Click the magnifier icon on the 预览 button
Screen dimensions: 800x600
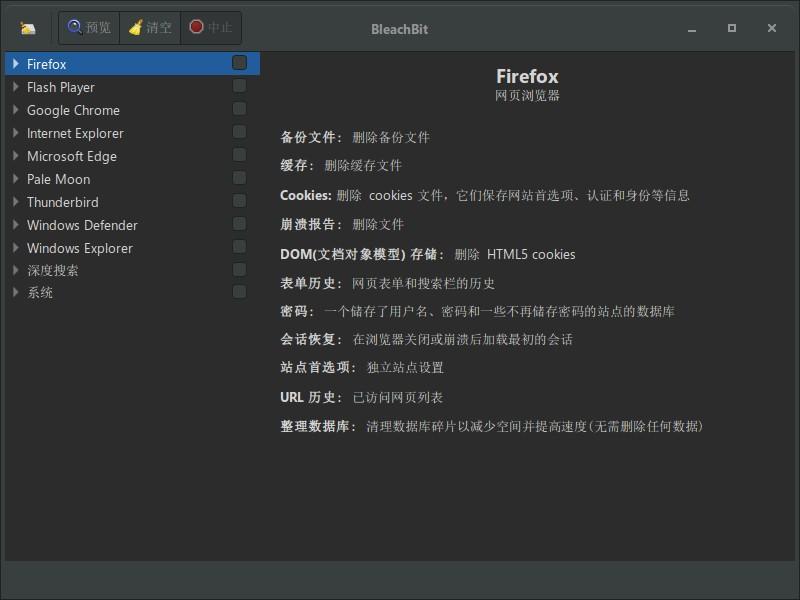tap(73, 27)
